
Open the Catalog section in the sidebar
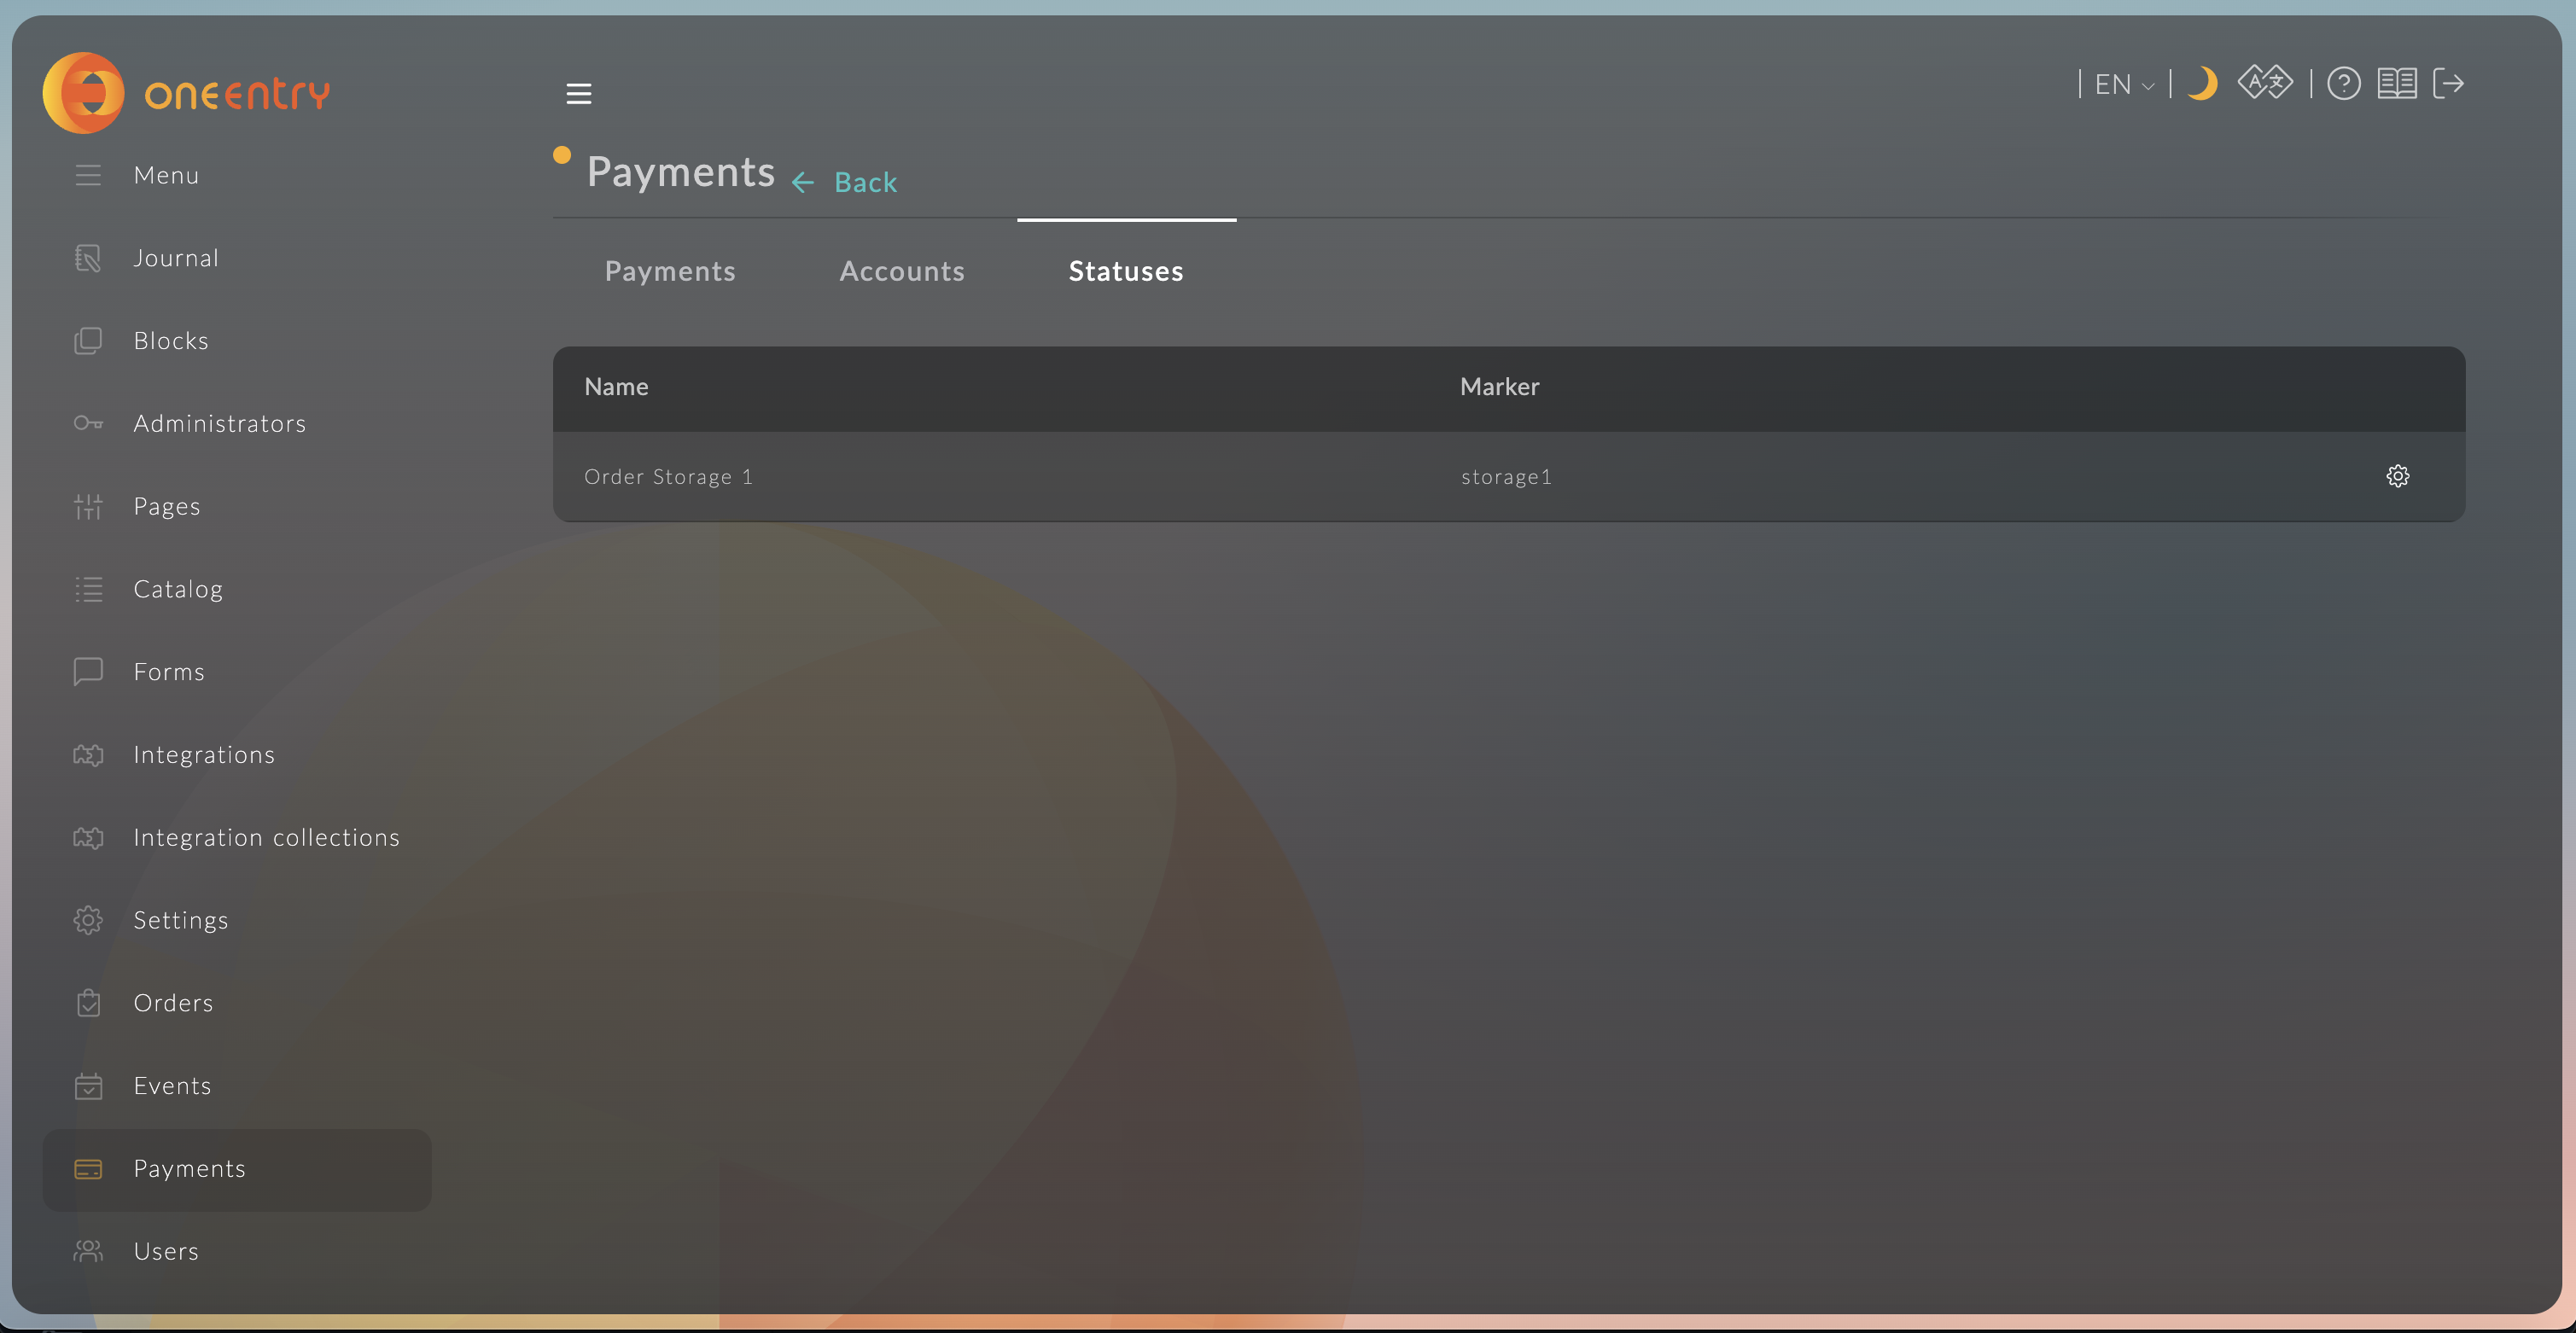(178, 590)
